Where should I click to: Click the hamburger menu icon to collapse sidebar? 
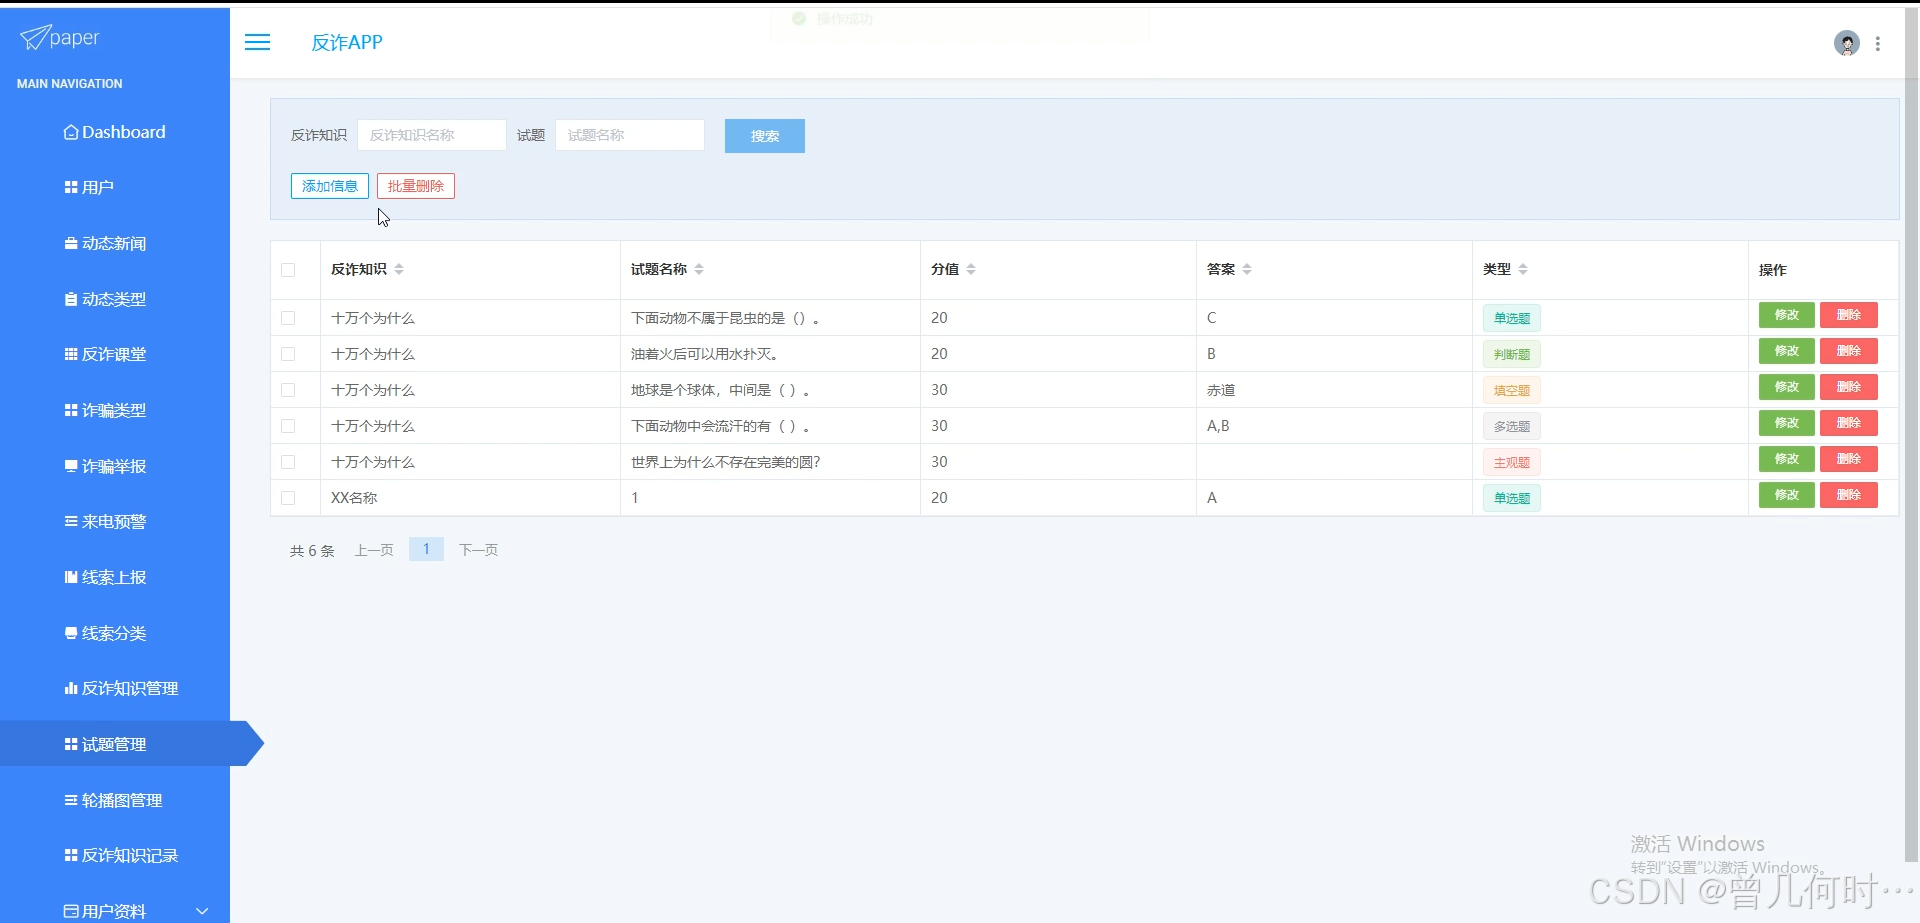click(258, 42)
